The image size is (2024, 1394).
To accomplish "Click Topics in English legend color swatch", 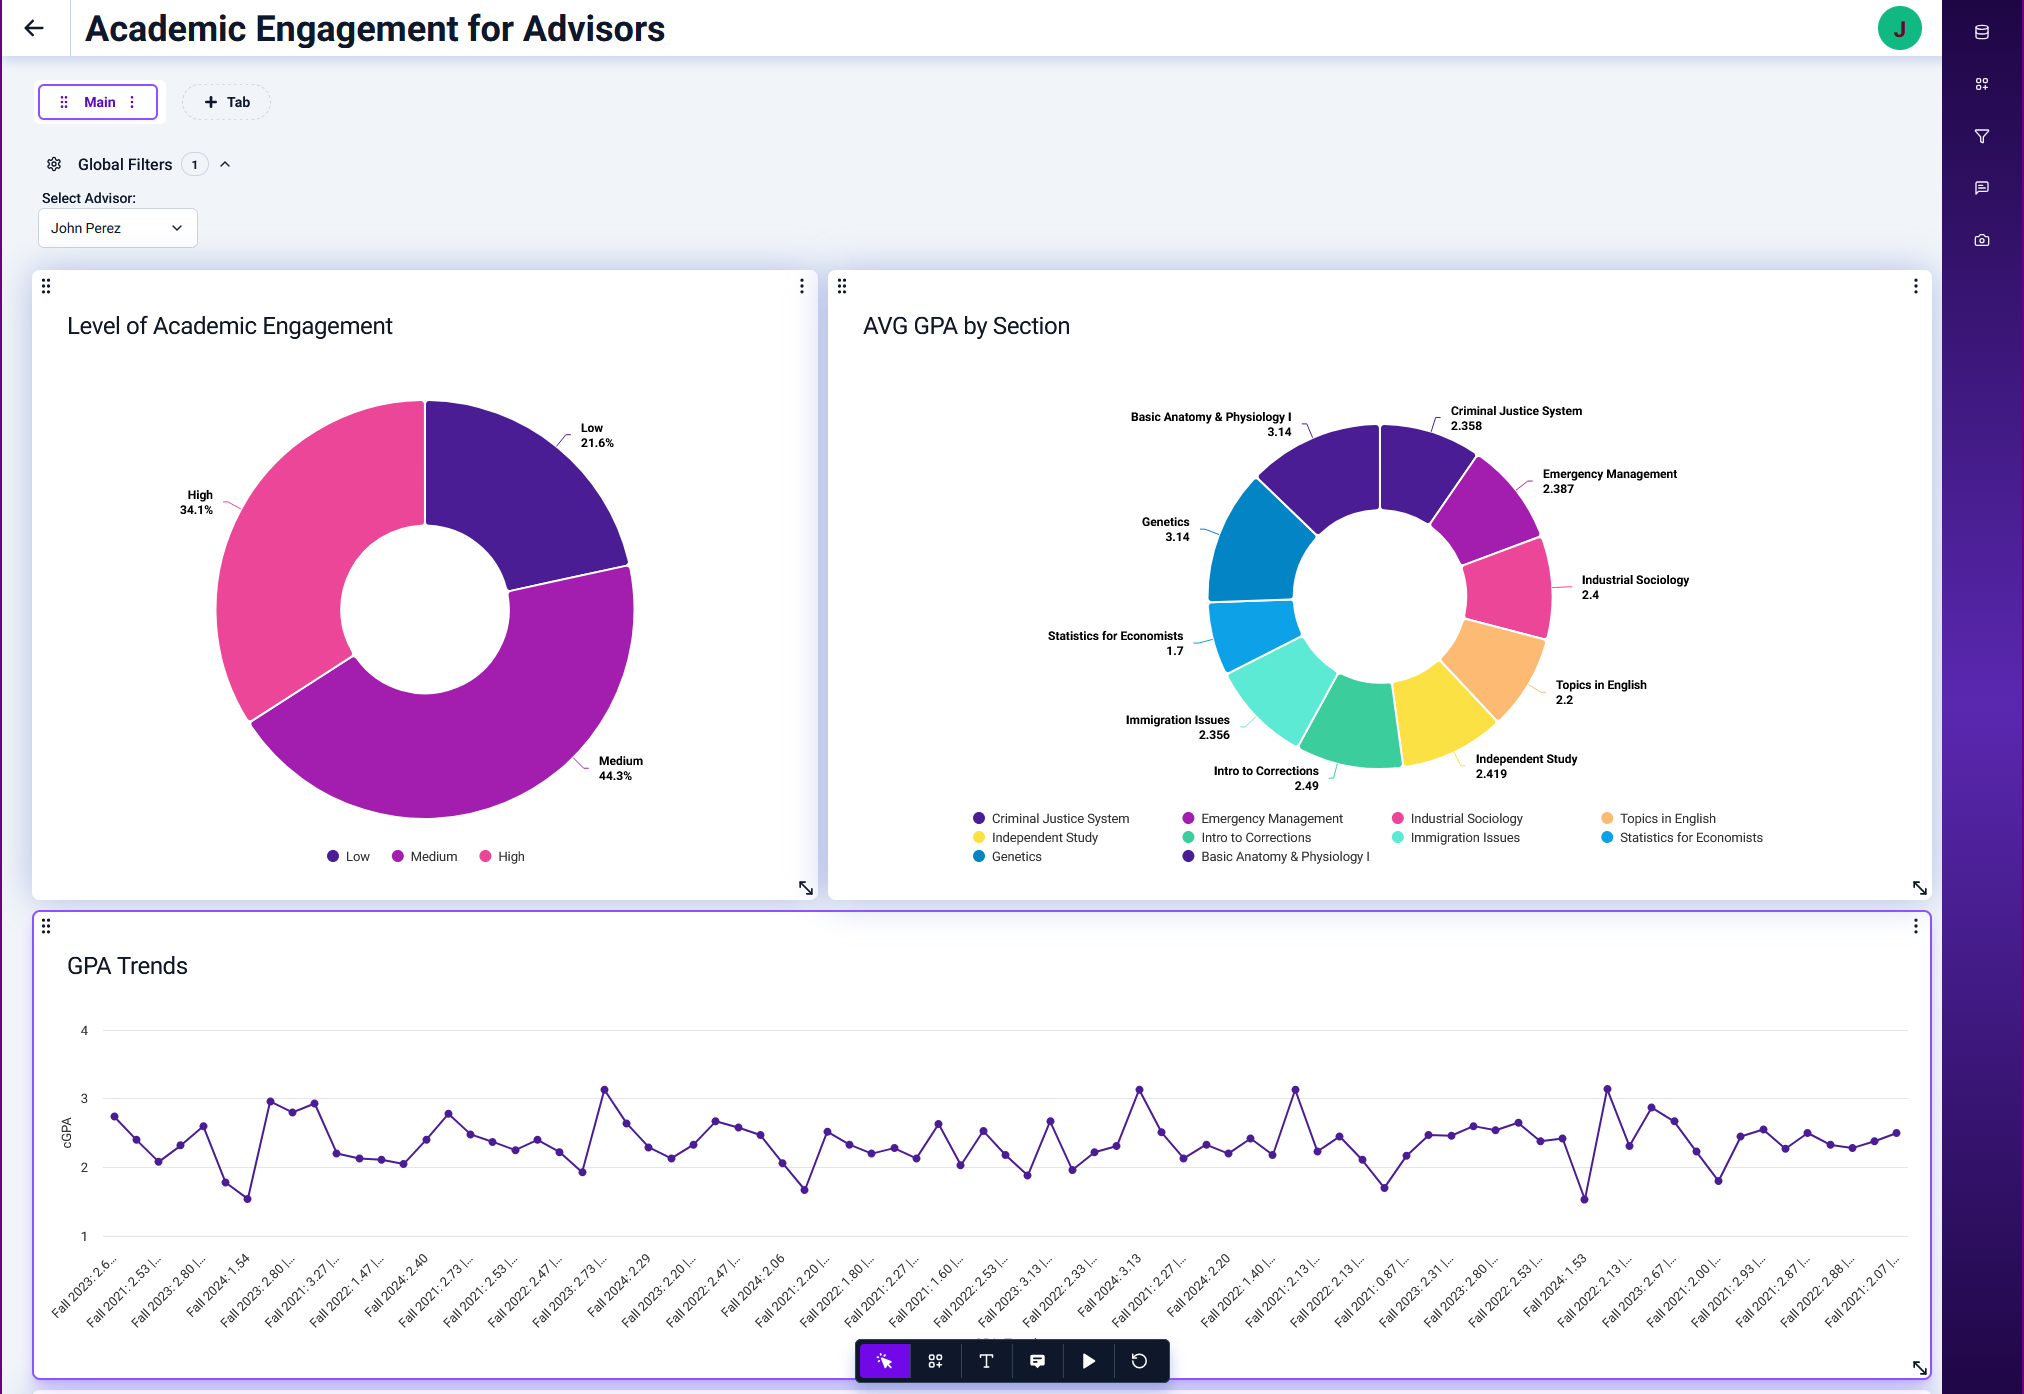I will point(1606,818).
